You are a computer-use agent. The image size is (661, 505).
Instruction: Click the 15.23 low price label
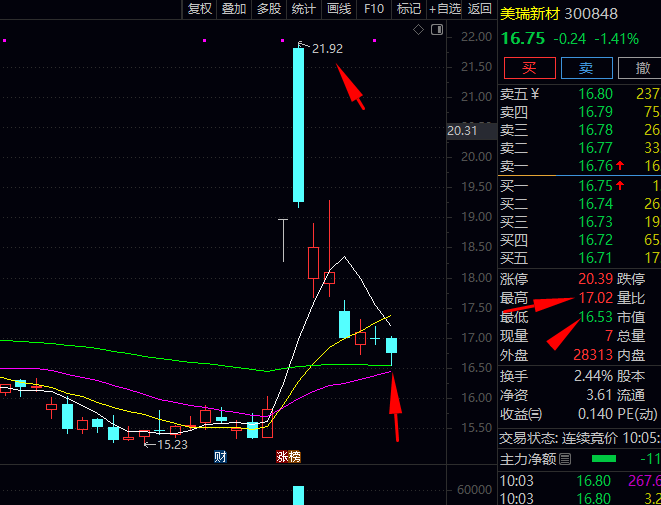tap(172, 444)
